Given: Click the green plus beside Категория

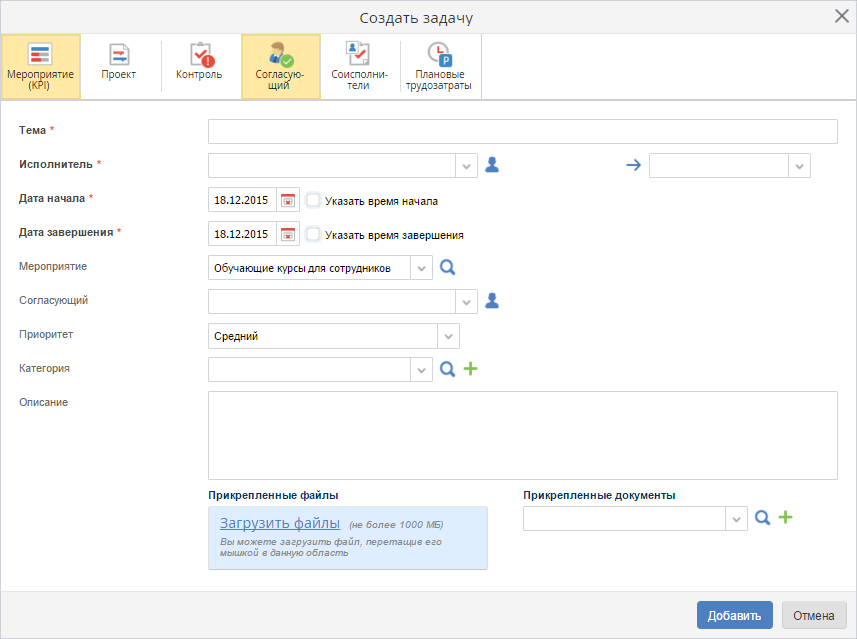Looking at the screenshot, I should [x=470, y=370].
